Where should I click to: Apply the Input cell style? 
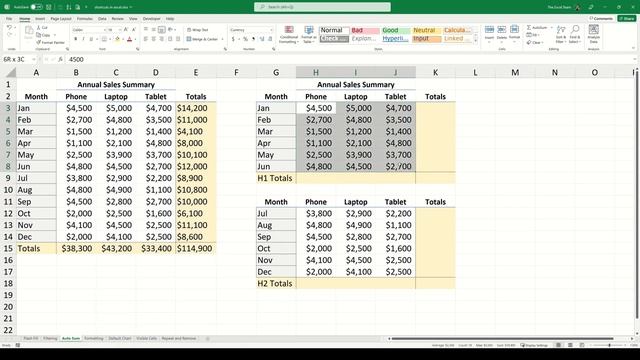pyautogui.click(x=427, y=38)
